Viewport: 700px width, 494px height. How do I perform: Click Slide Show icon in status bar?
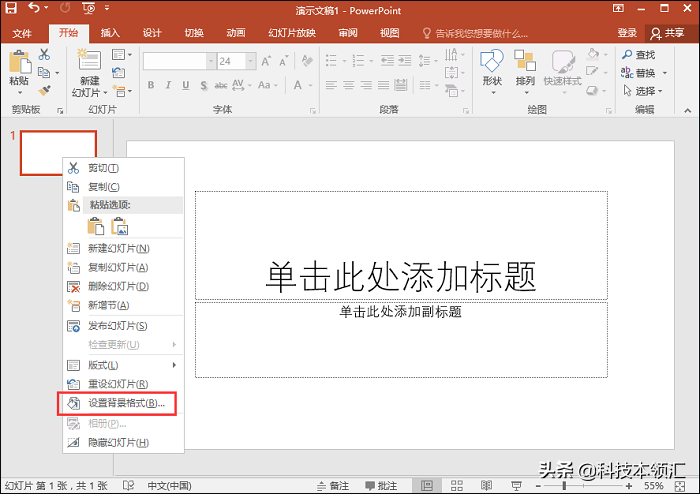(517, 486)
